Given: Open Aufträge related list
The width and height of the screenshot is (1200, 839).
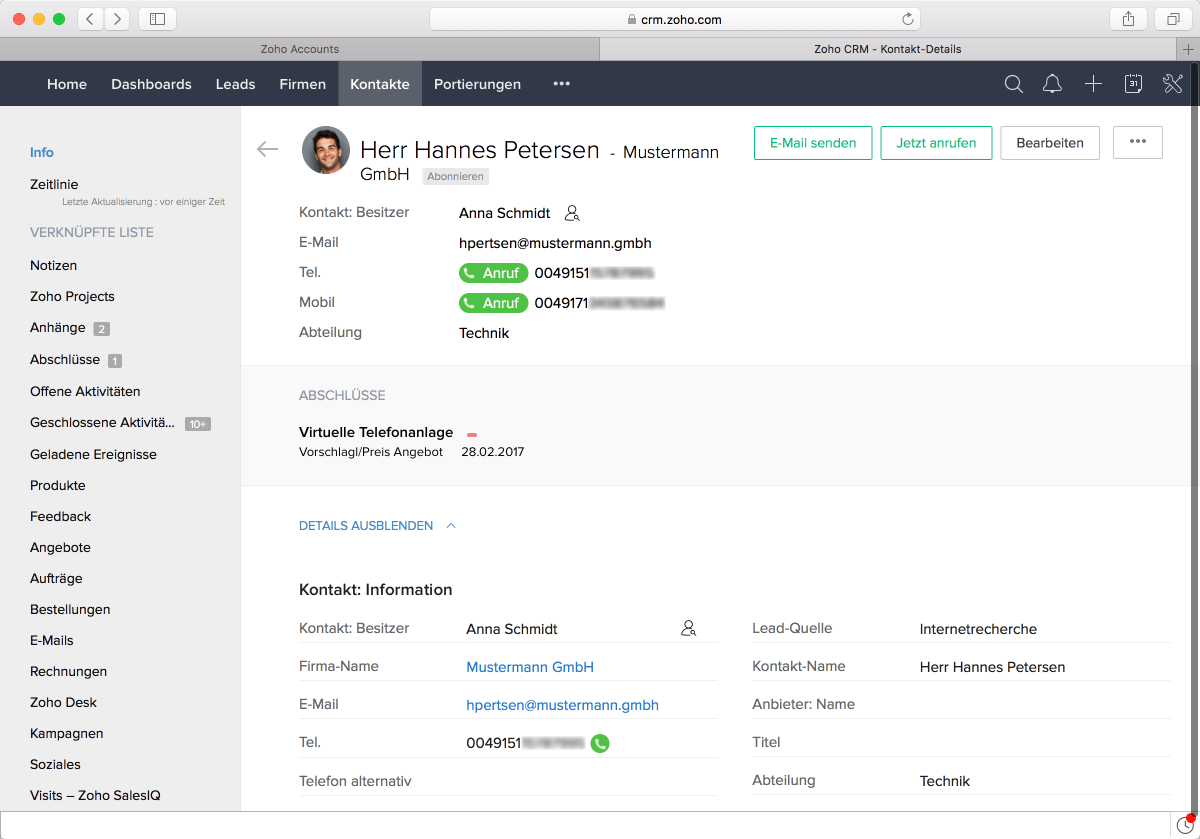Looking at the screenshot, I should pos(56,578).
